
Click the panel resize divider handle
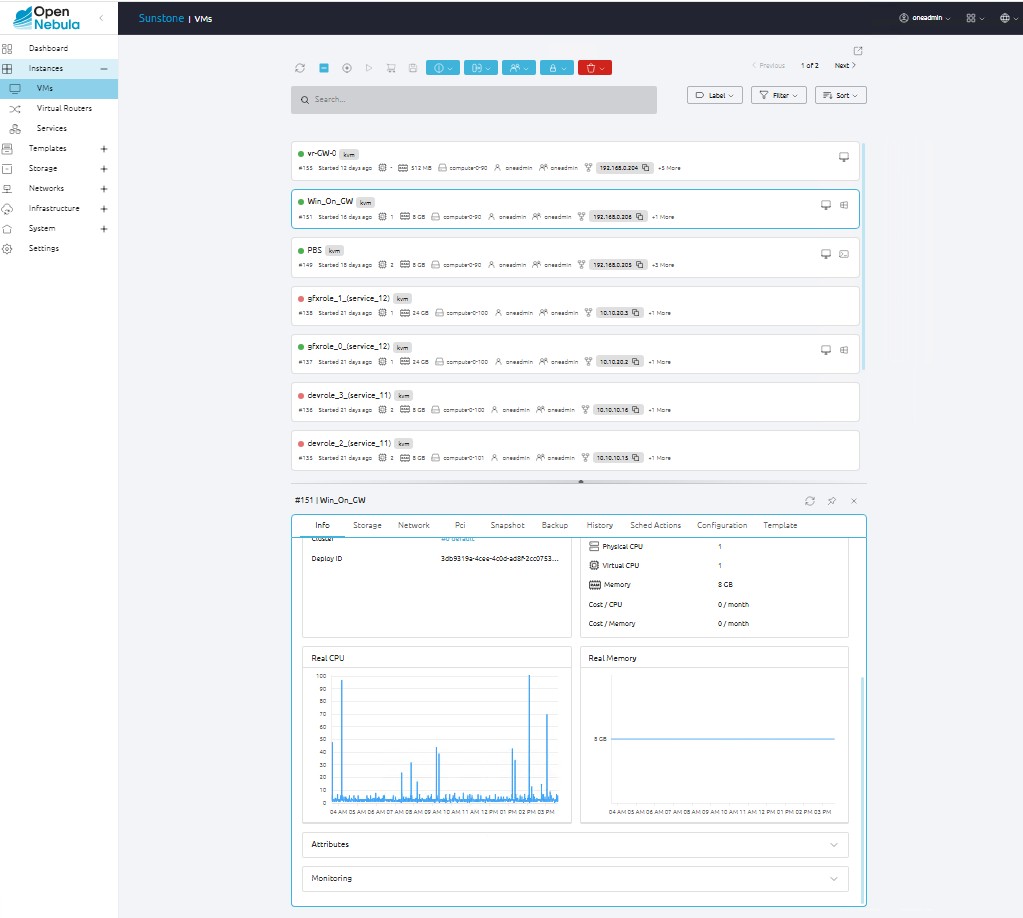coord(580,482)
